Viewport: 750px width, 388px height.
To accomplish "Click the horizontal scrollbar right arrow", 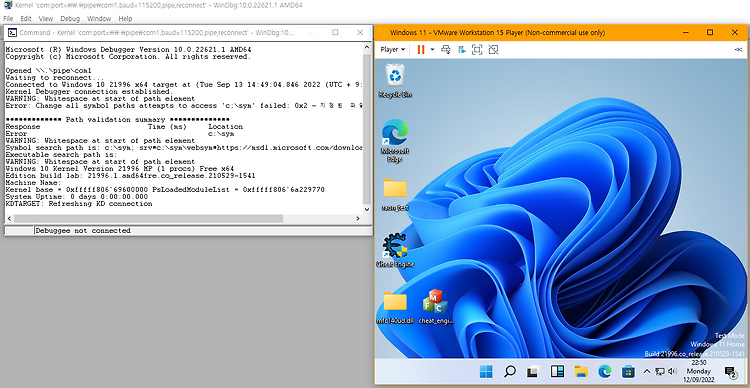I will coord(358,218).
